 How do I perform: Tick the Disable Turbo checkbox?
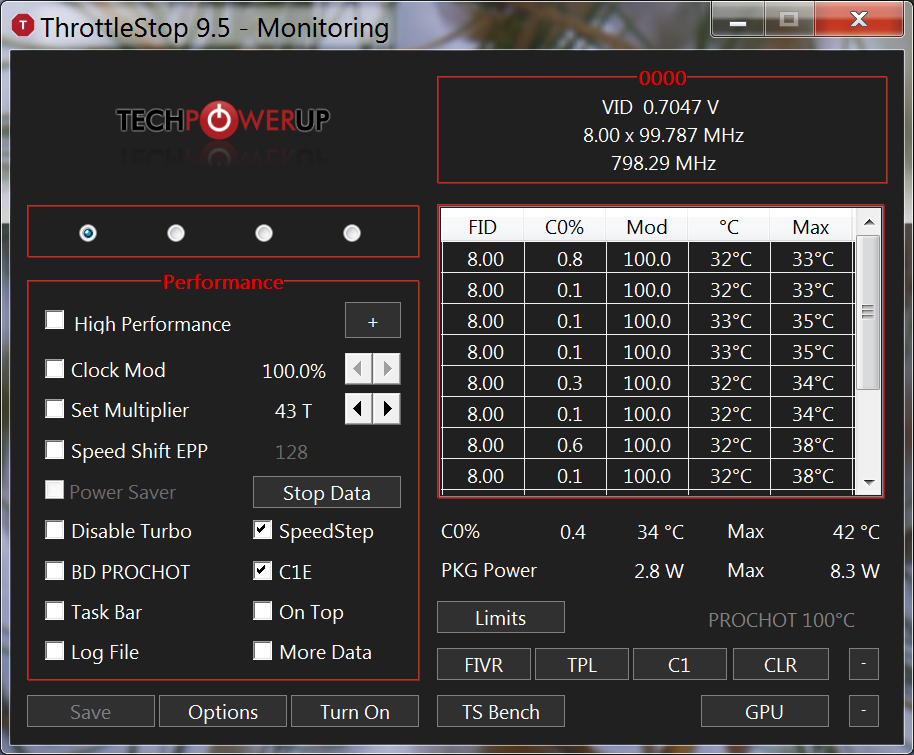(55, 530)
